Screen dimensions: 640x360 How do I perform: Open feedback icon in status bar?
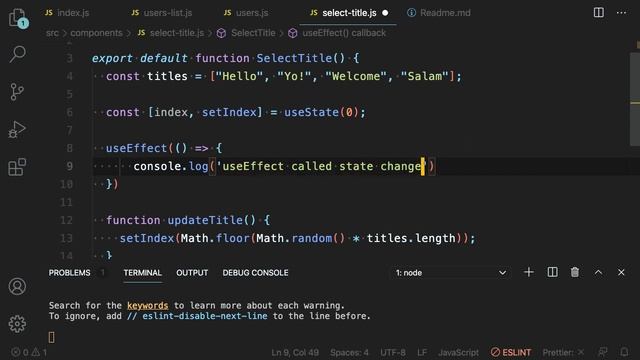603,352
